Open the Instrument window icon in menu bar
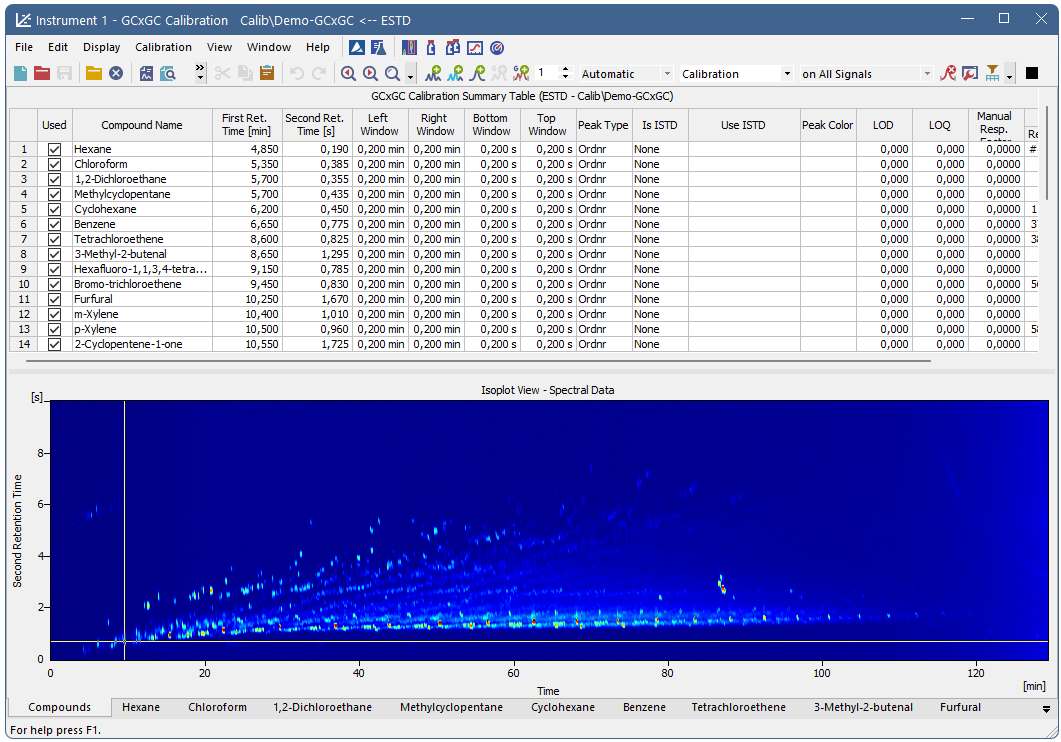 pos(357,47)
